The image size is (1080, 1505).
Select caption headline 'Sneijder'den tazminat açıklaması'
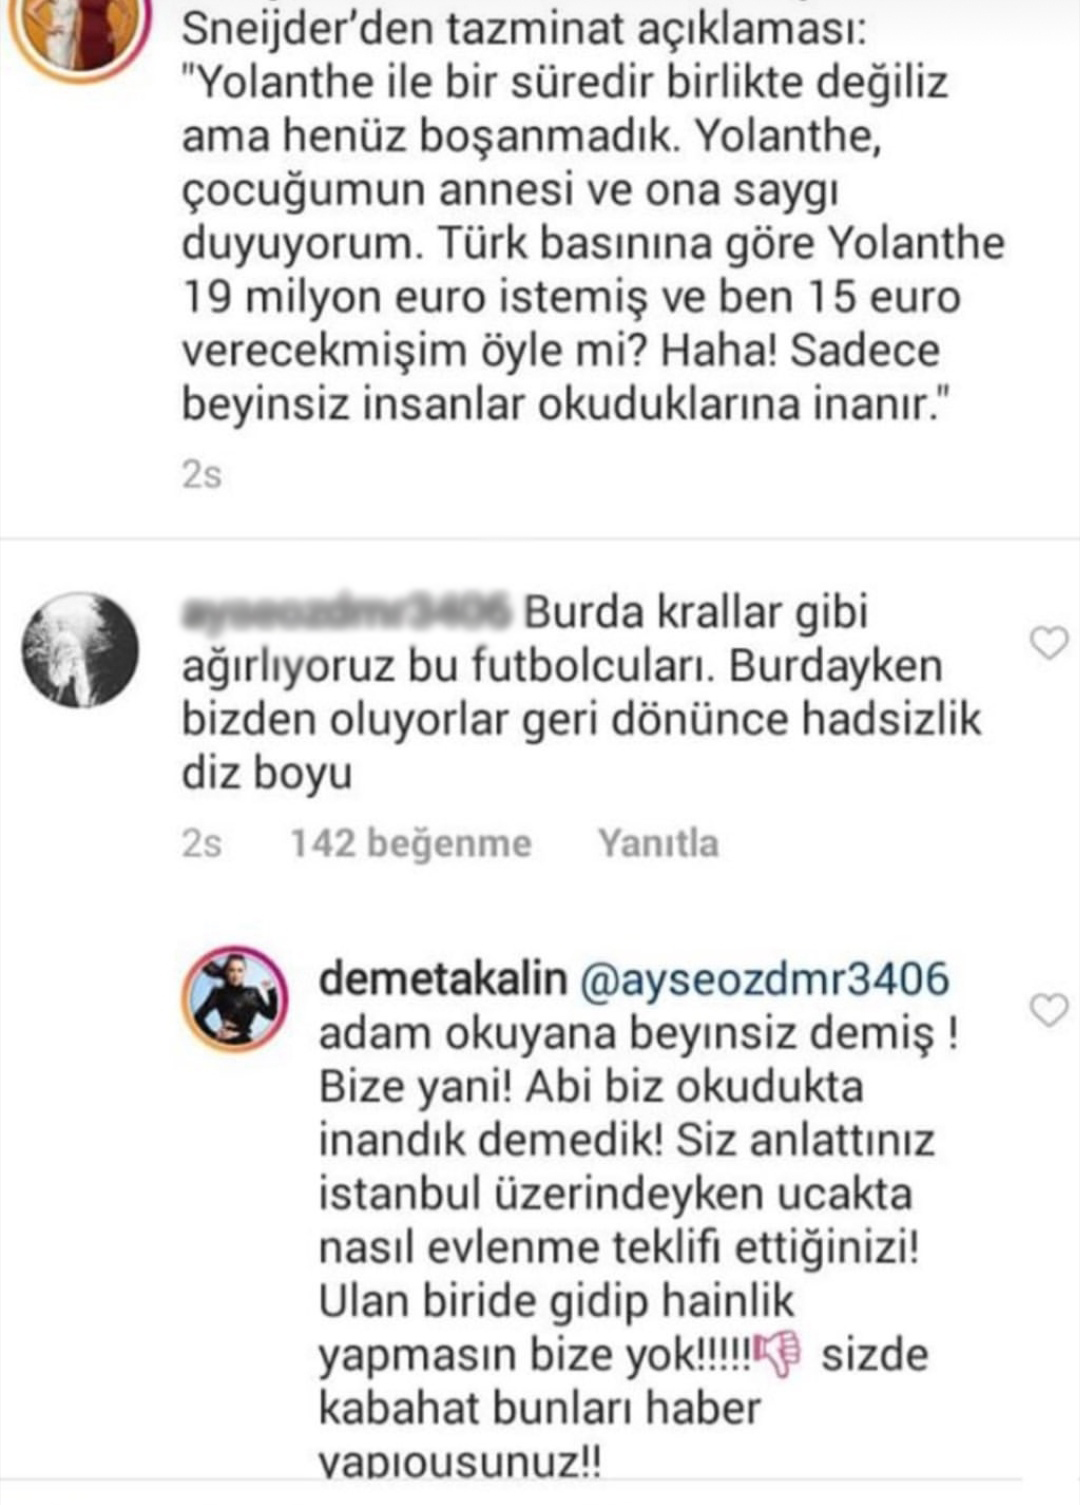525,30
